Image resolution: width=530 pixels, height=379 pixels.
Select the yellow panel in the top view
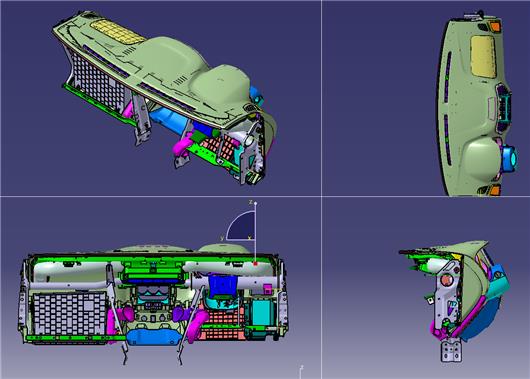483,56
